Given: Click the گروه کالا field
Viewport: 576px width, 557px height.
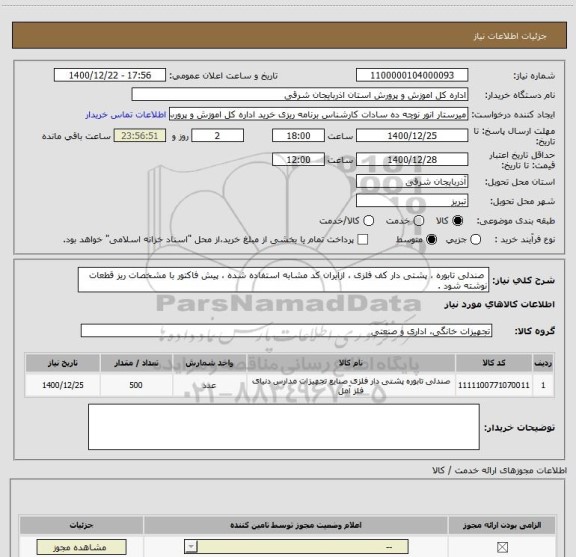Looking at the screenshot, I should coord(286,331).
